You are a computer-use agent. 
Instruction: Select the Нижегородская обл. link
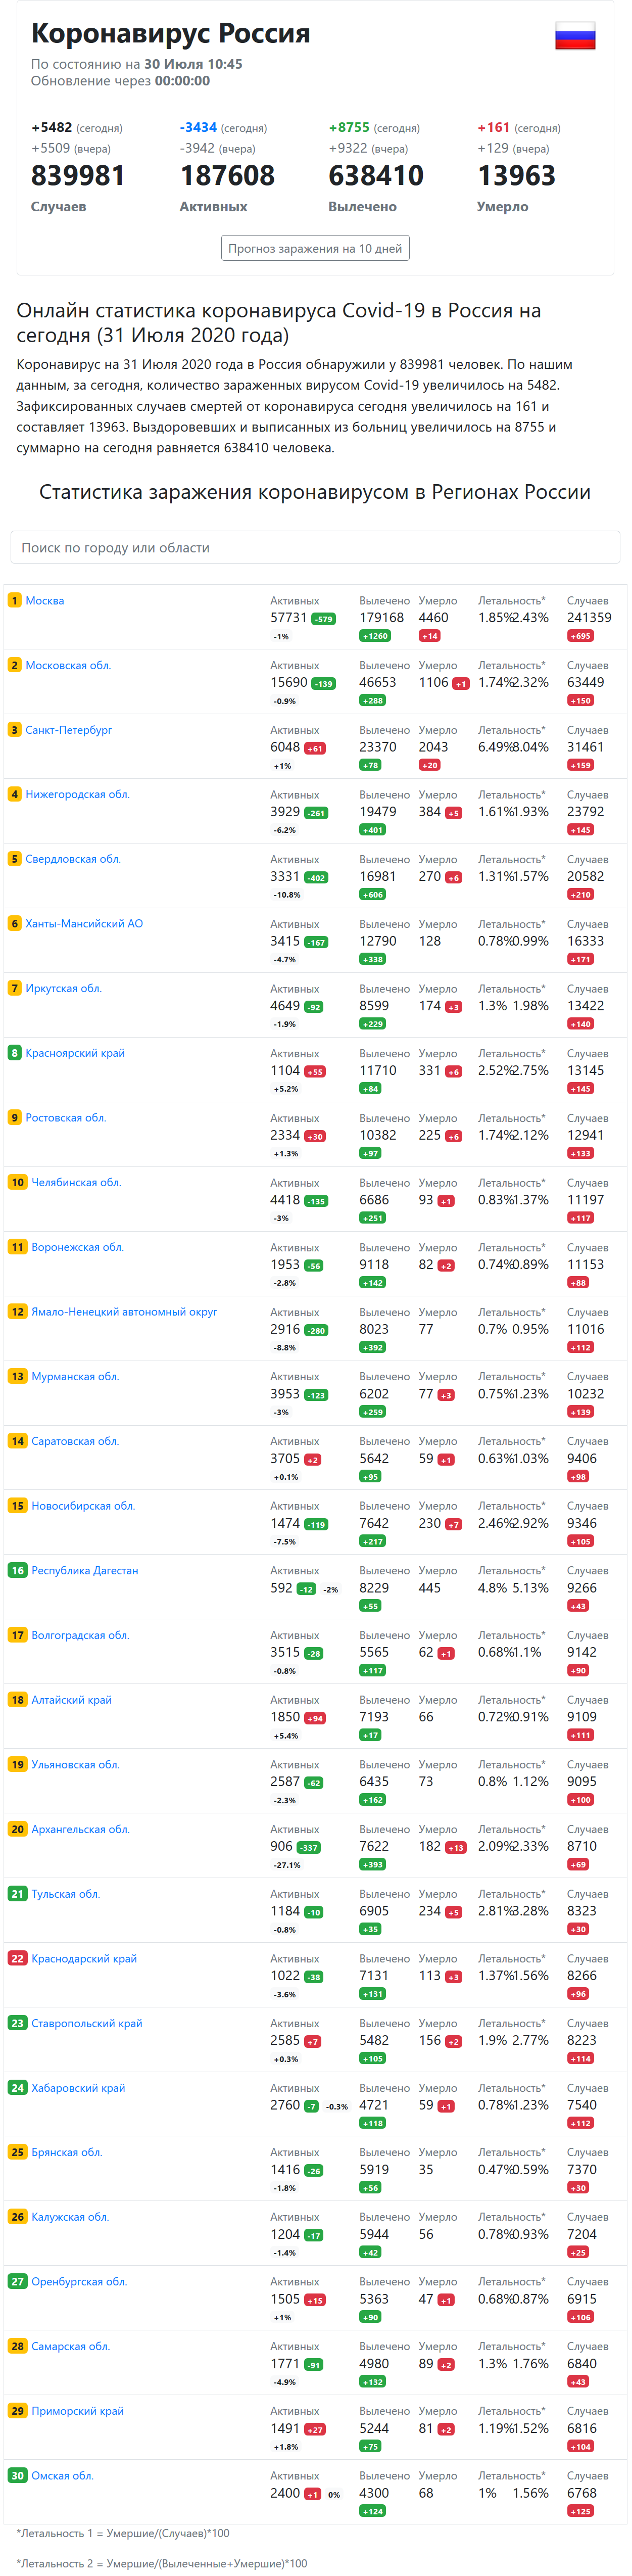tap(78, 794)
